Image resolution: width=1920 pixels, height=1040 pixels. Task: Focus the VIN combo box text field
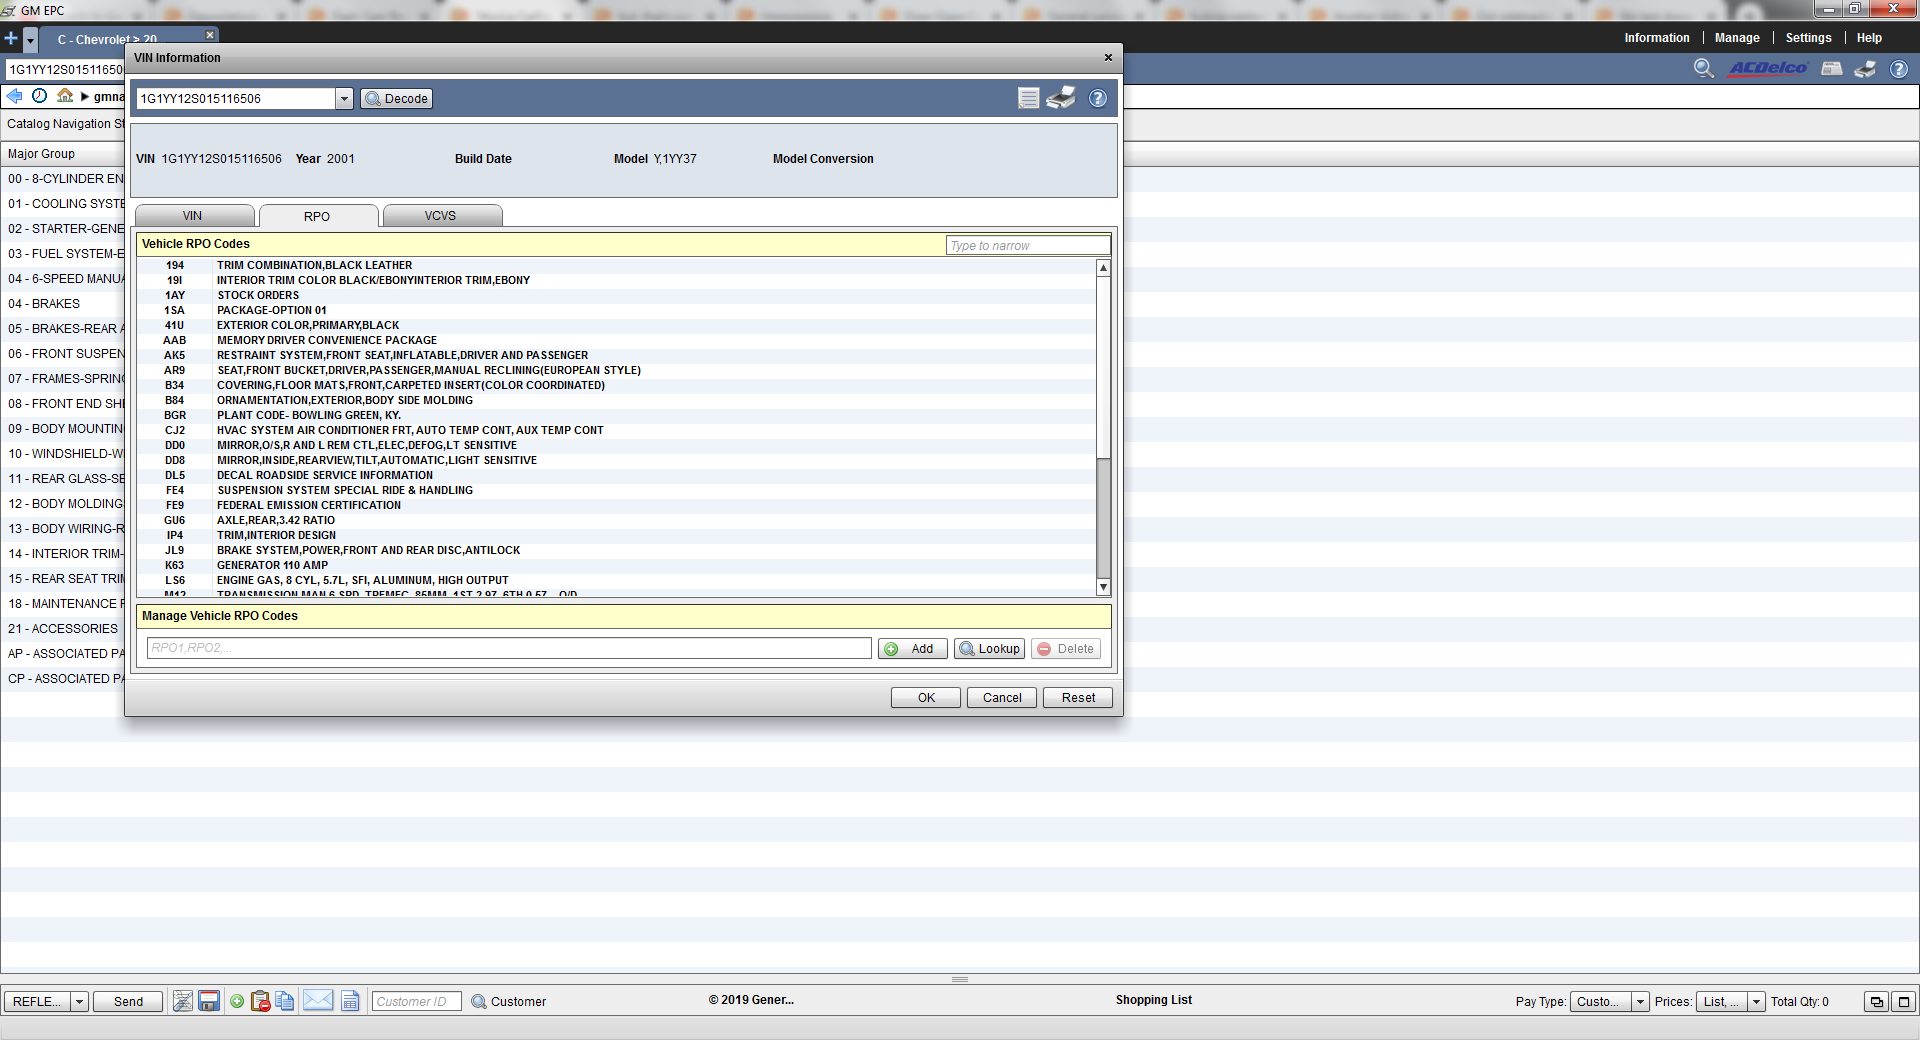[236, 98]
